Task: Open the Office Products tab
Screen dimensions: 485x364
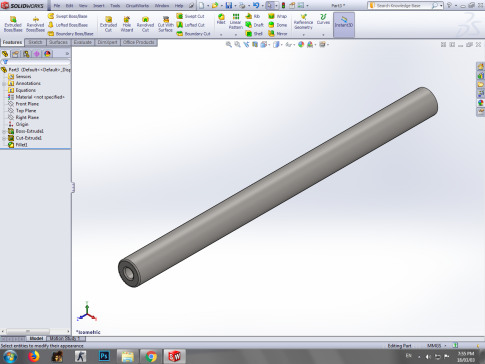Action: pos(139,42)
